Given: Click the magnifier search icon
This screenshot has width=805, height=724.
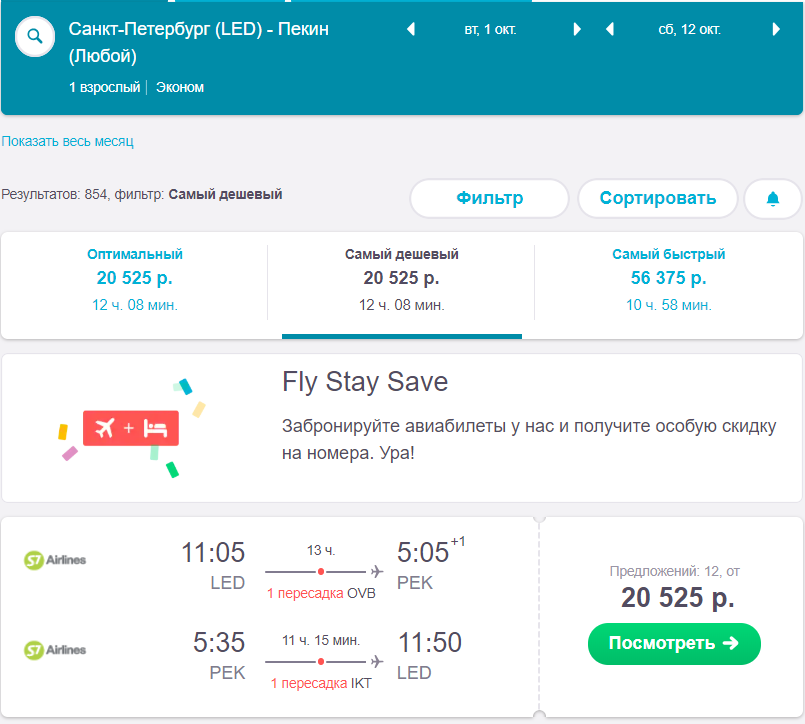Looking at the screenshot, I should coord(35,38).
